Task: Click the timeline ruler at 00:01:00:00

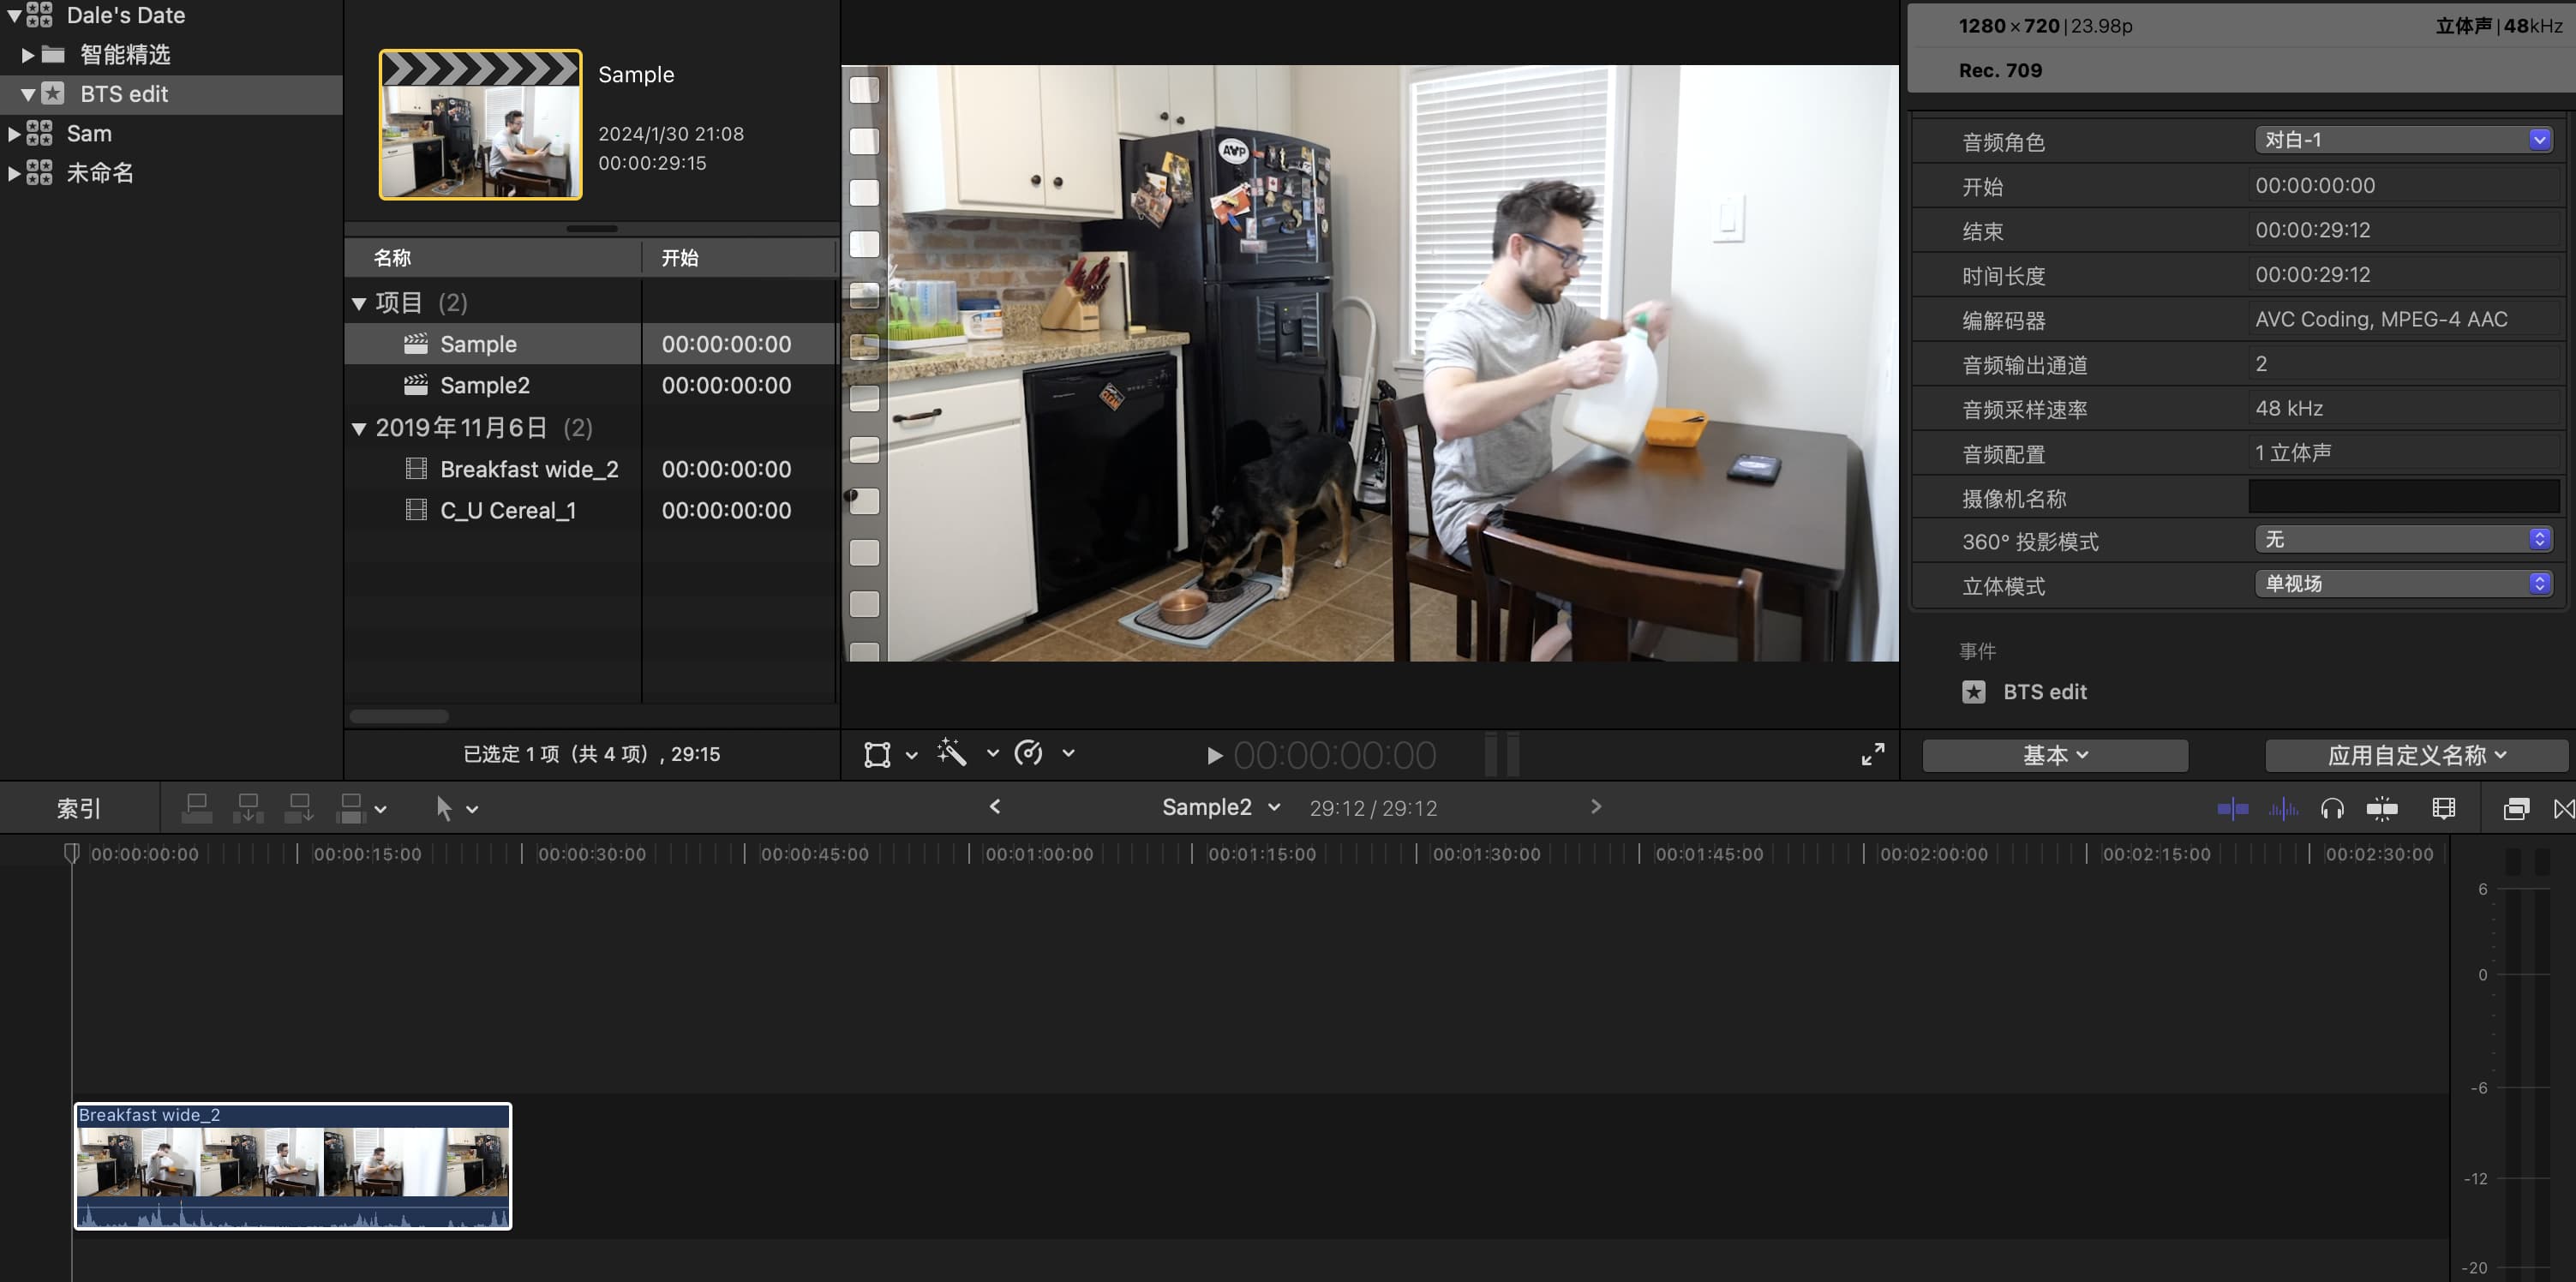Action: tap(1038, 854)
